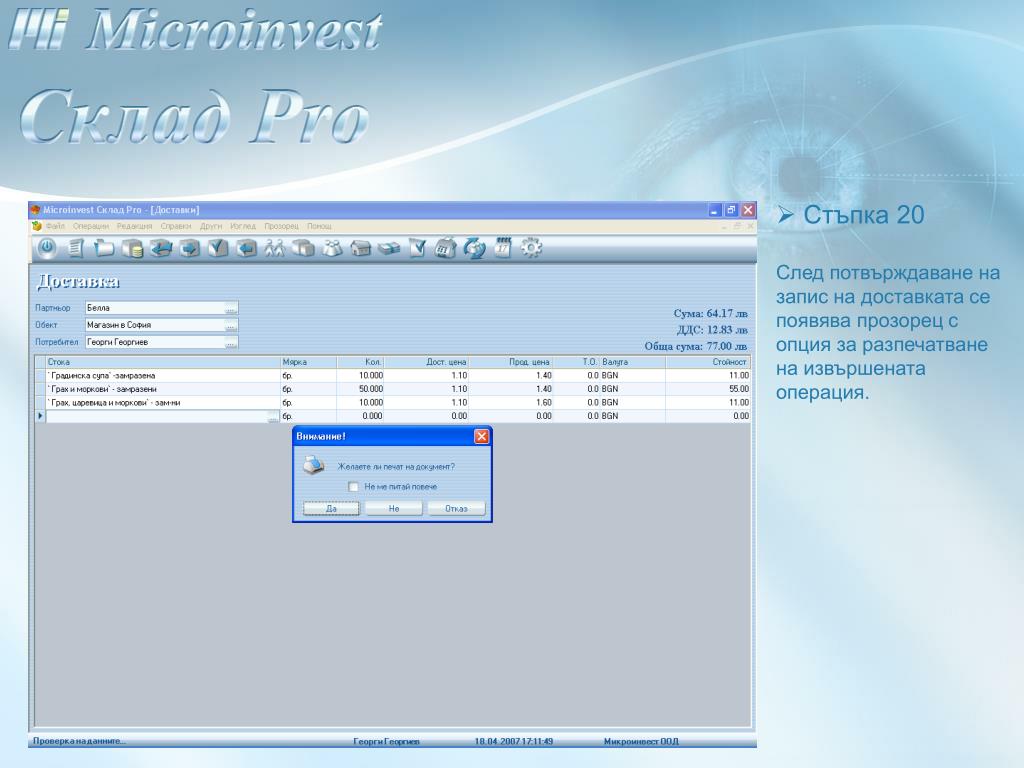
Task: Open the Редакция menu
Action: [135, 226]
